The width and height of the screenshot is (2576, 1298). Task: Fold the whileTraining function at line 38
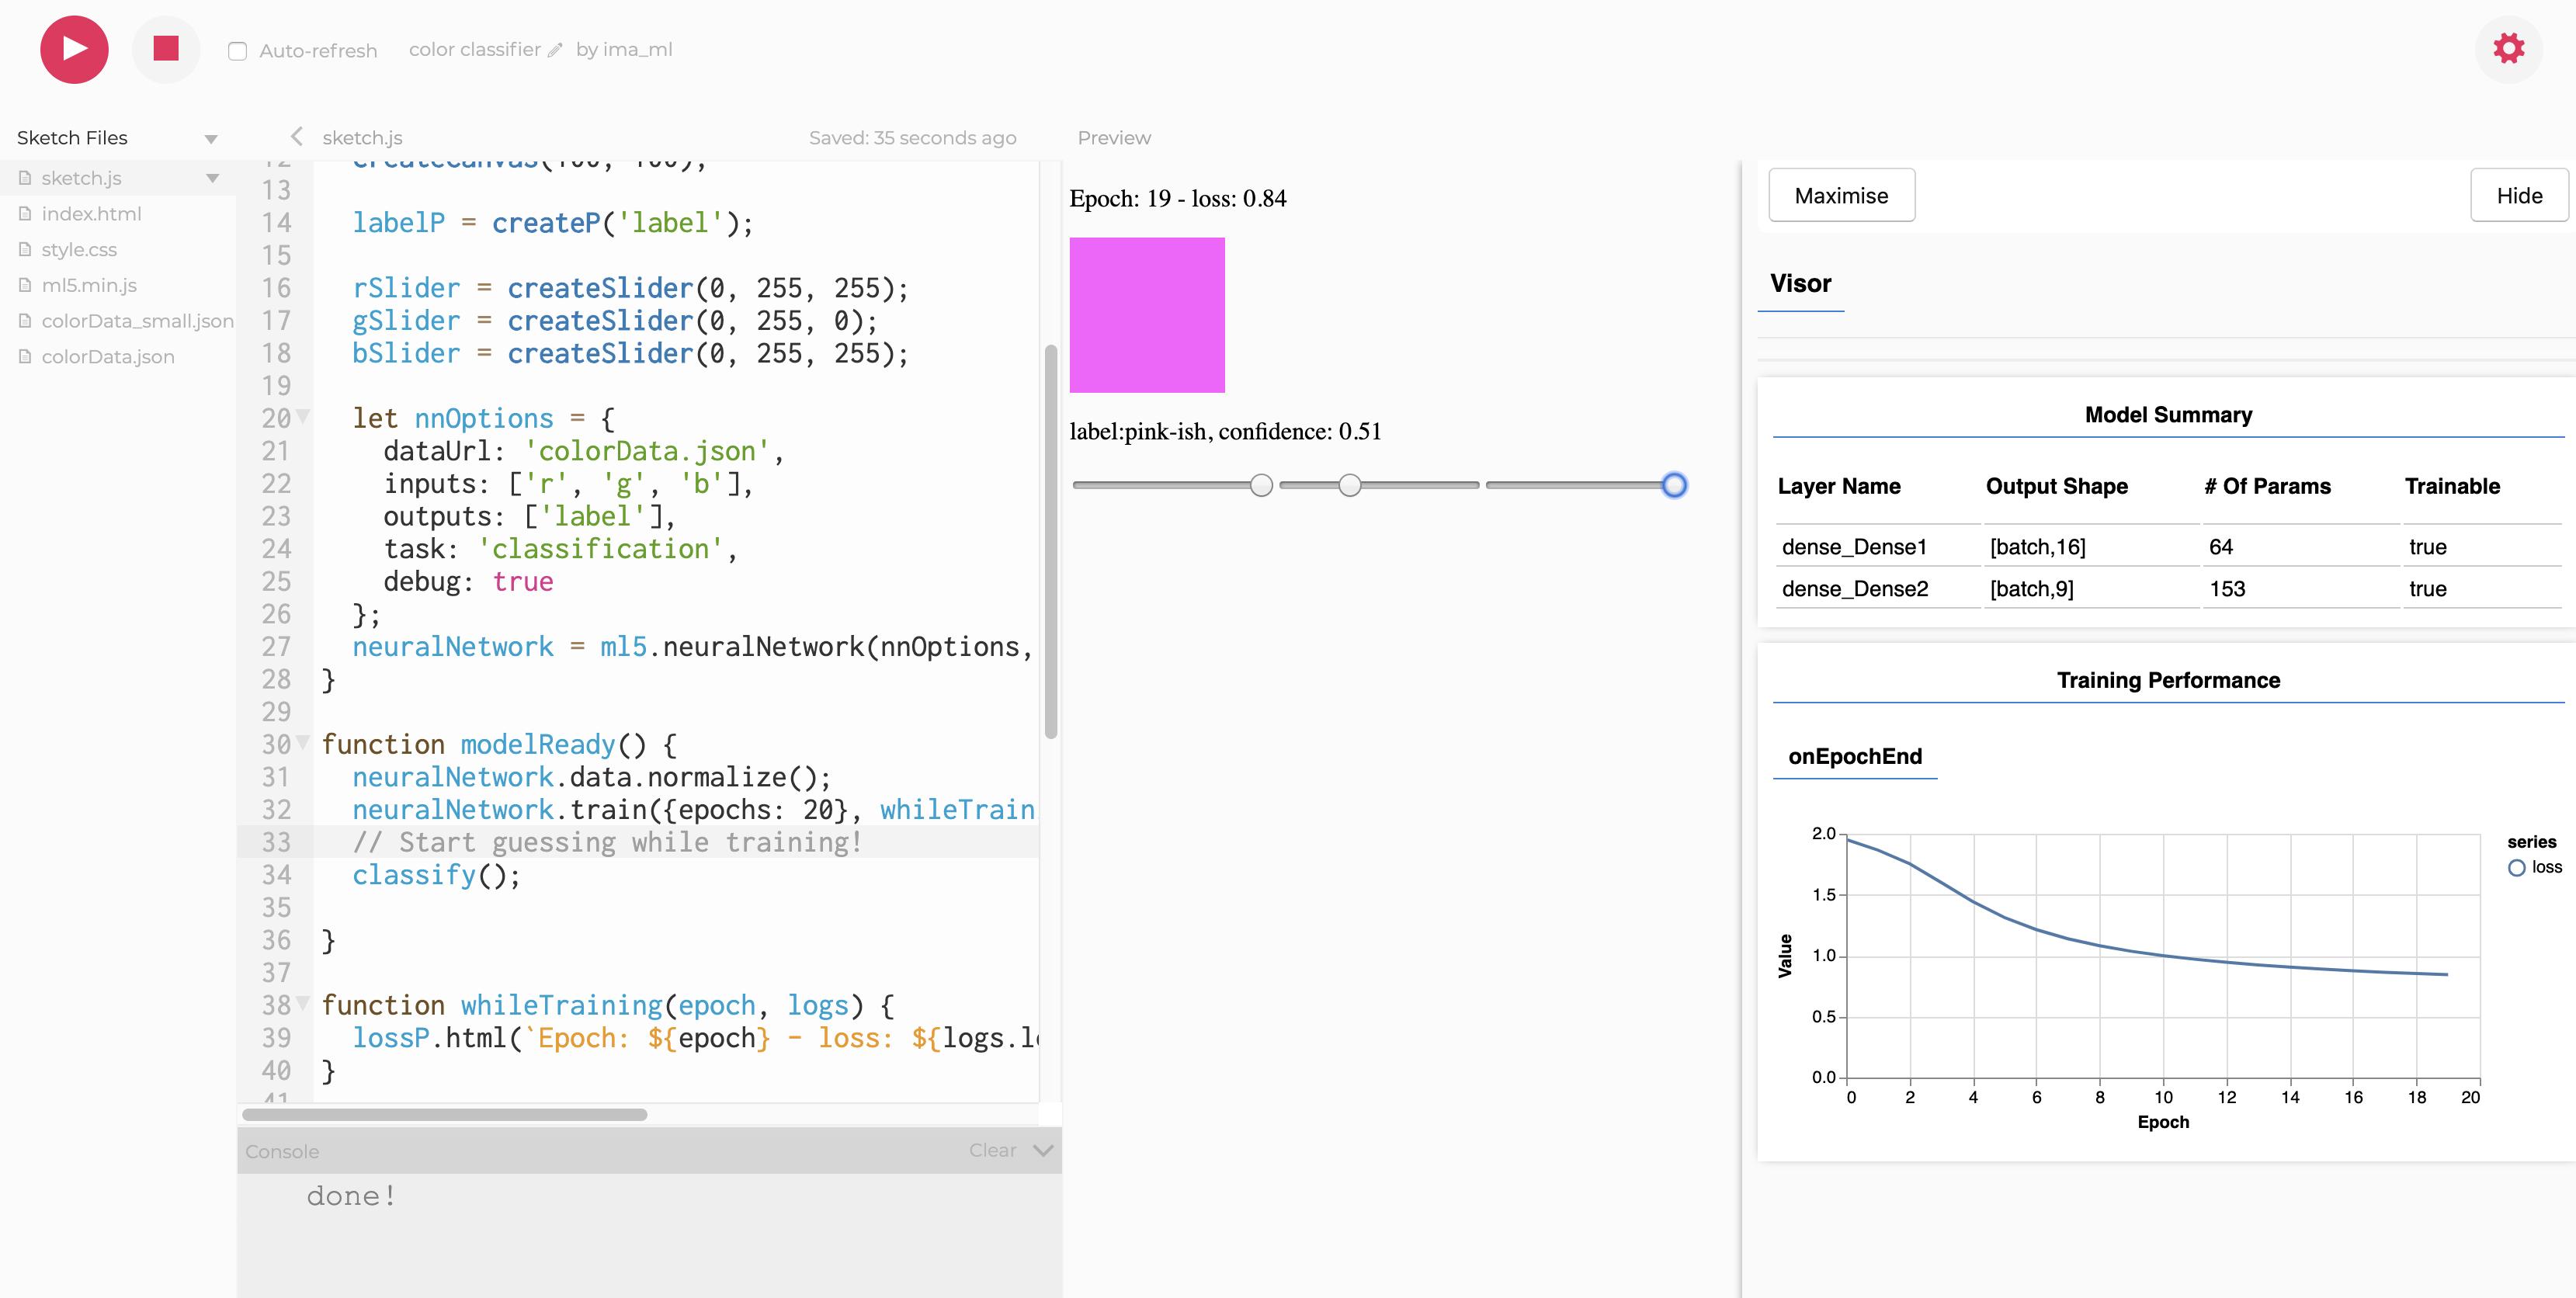coord(303,1002)
